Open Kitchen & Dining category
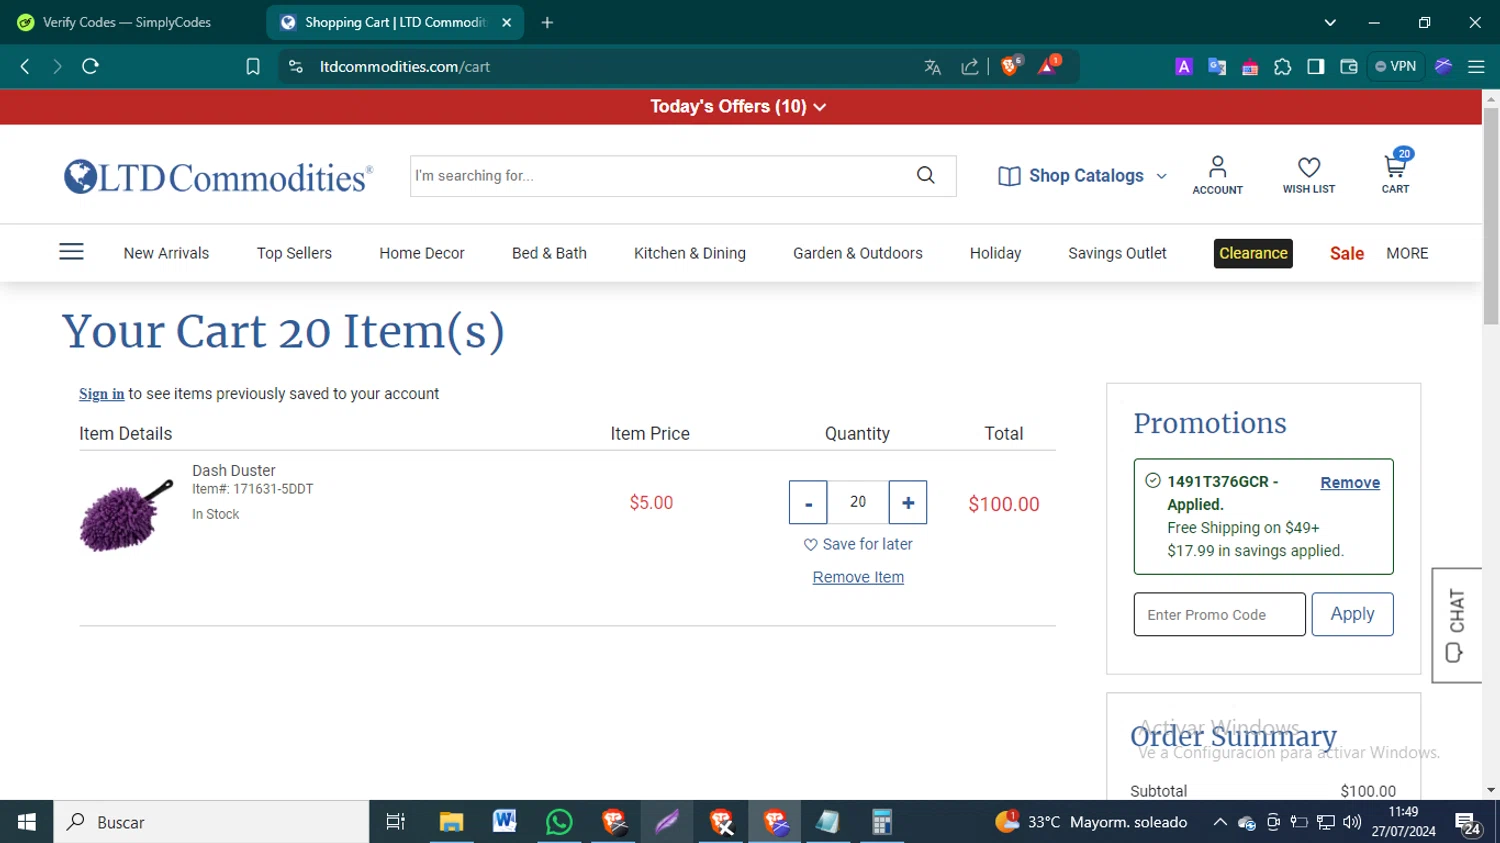Viewport: 1500px width, 843px height. tap(690, 253)
